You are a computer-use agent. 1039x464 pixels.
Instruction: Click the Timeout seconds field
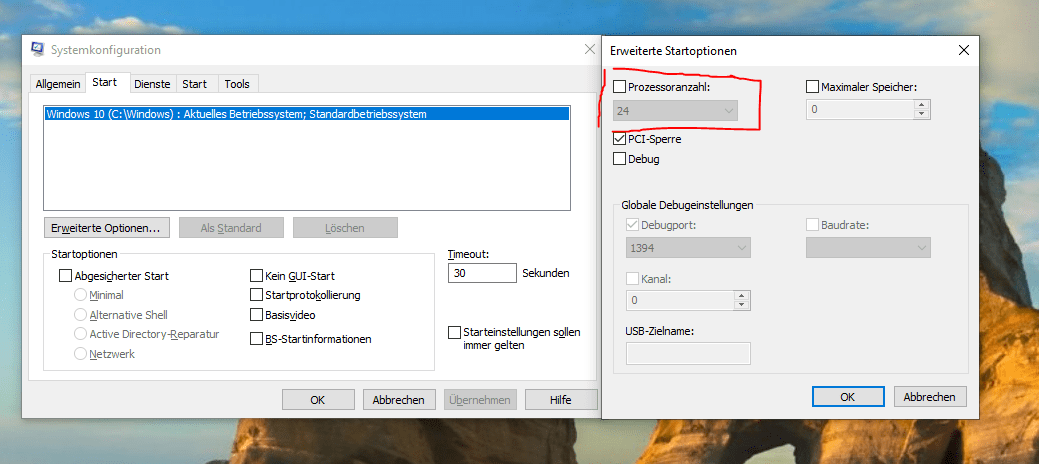(482, 273)
